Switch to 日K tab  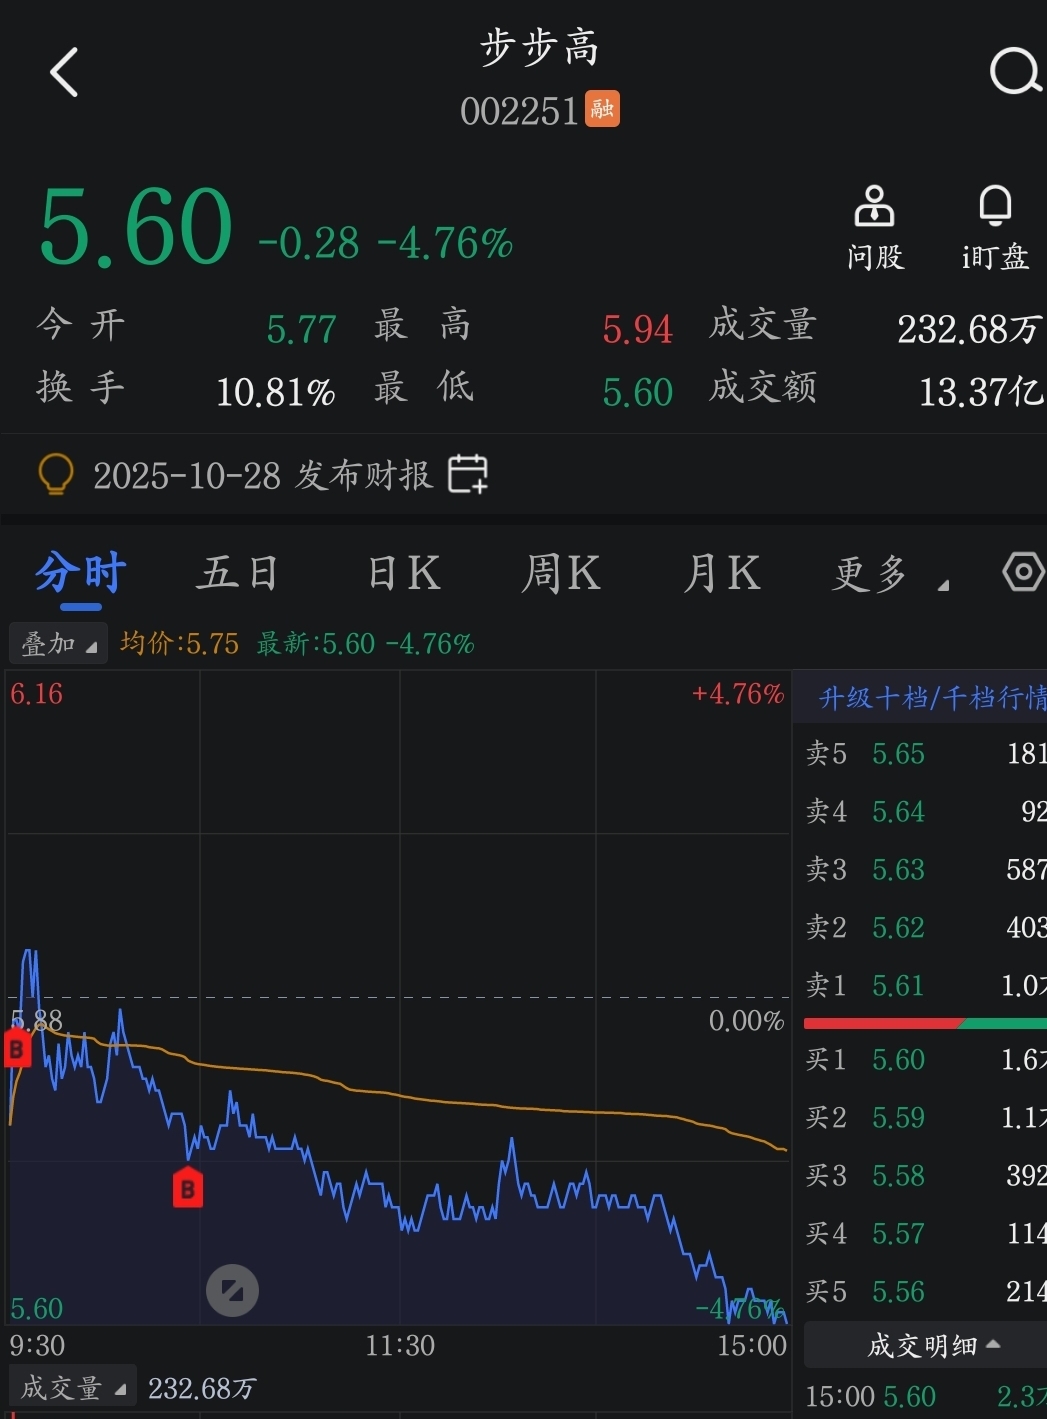point(403,574)
